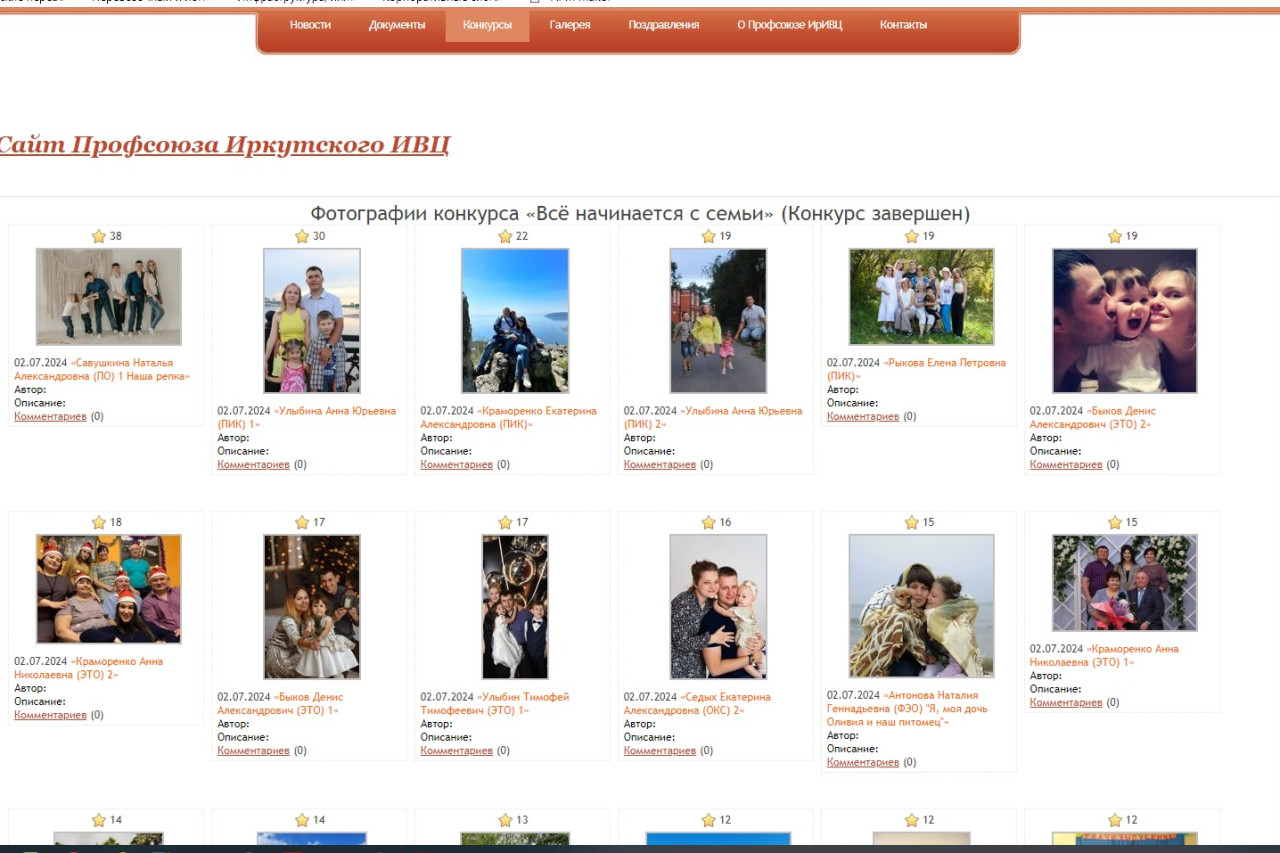
Task: Open «Седых Екатерина Александровна (ОКС) 2» title link
Action: (698, 704)
